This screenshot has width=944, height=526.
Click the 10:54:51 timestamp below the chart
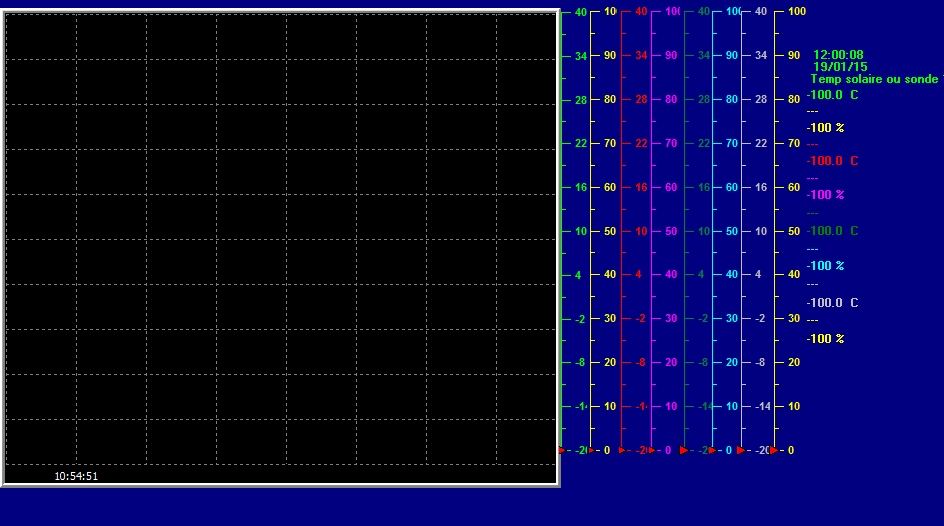[76, 476]
